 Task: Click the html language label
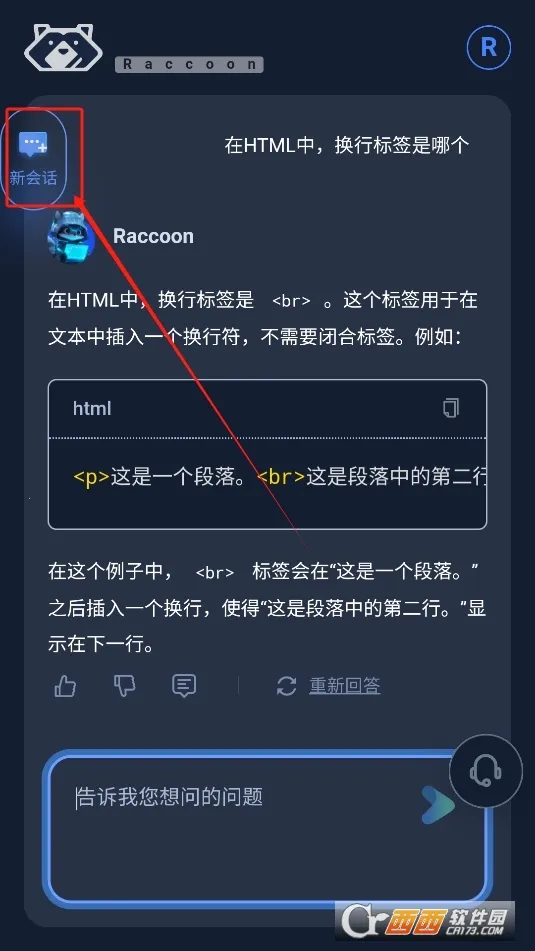(92, 408)
